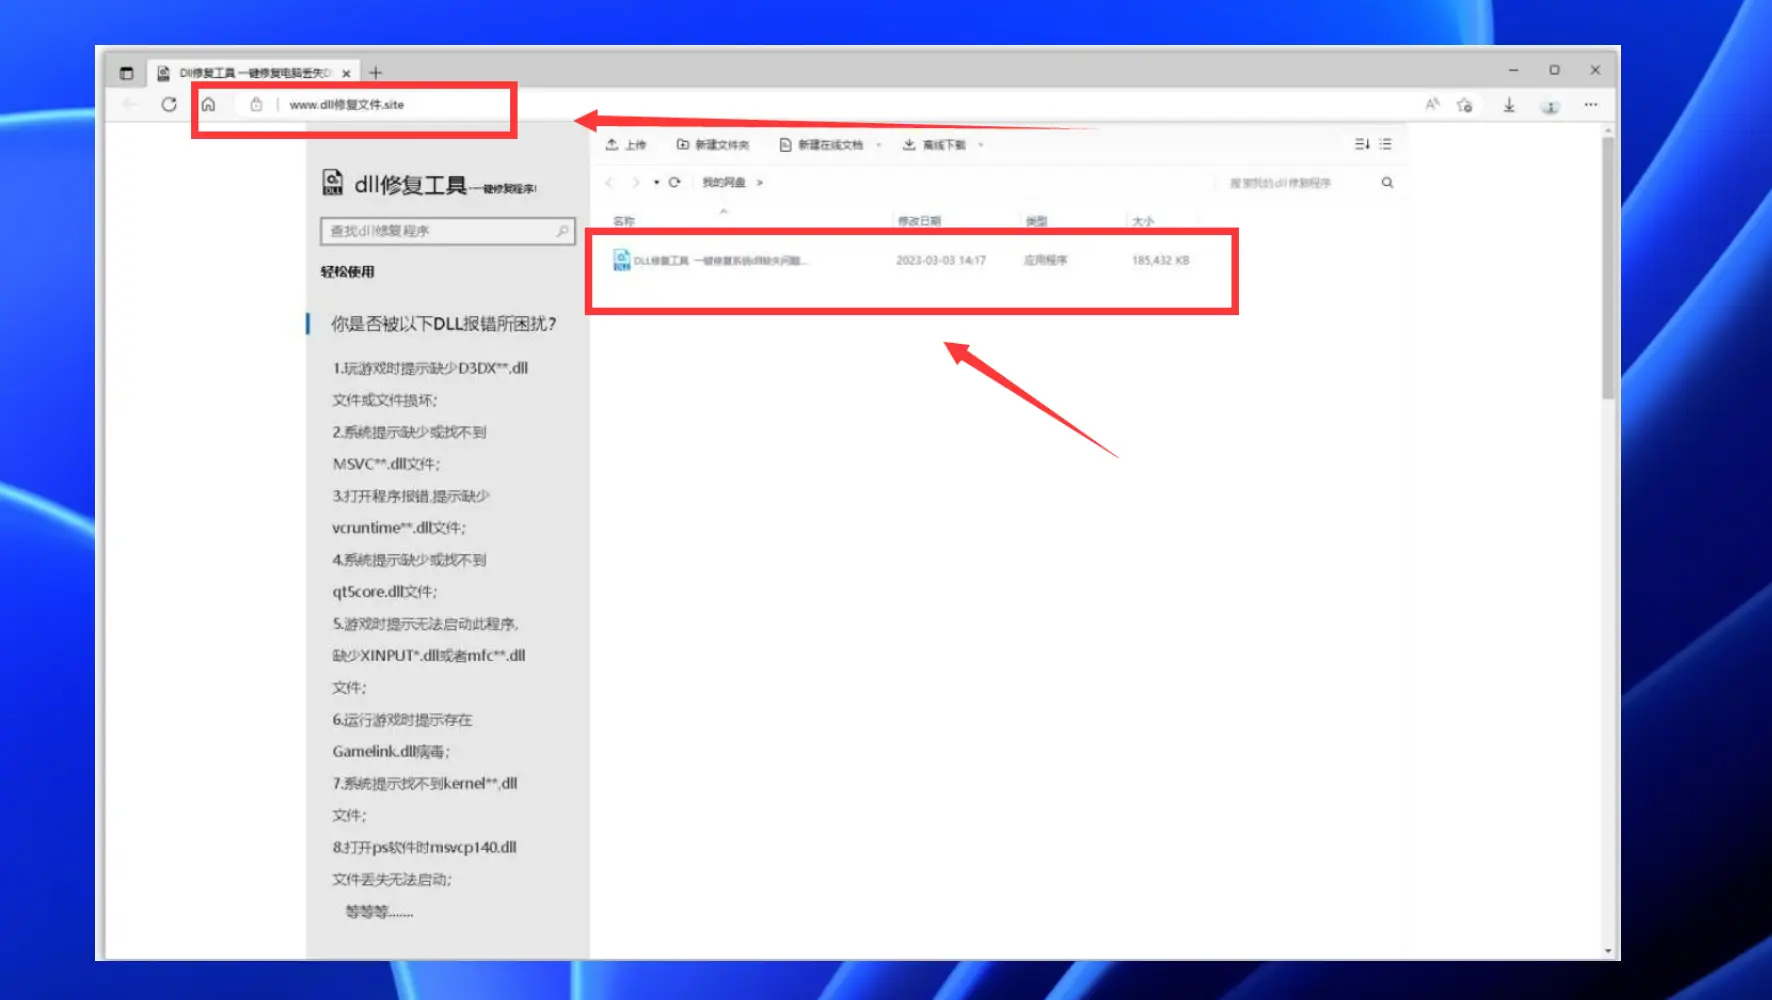View site info via lock icon
The width and height of the screenshot is (1772, 1000).
pos(256,104)
